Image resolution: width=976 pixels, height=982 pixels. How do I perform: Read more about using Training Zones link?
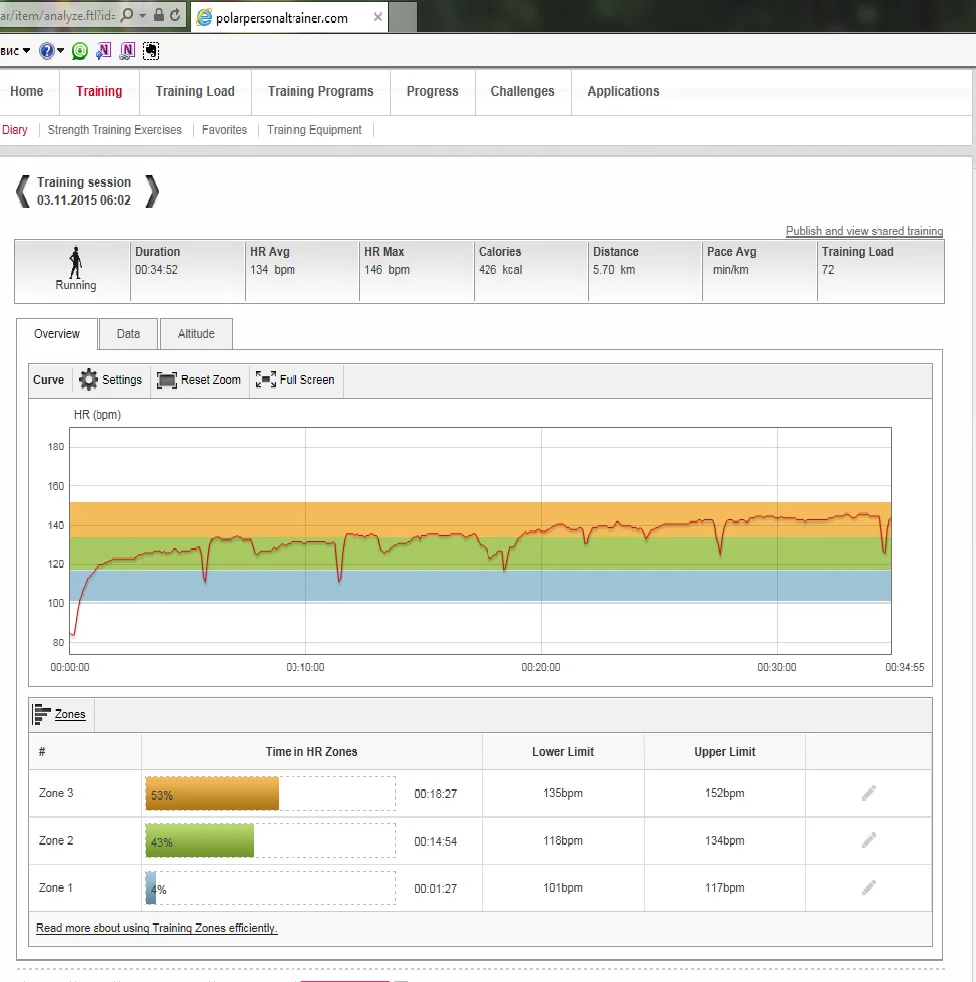coord(157,928)
